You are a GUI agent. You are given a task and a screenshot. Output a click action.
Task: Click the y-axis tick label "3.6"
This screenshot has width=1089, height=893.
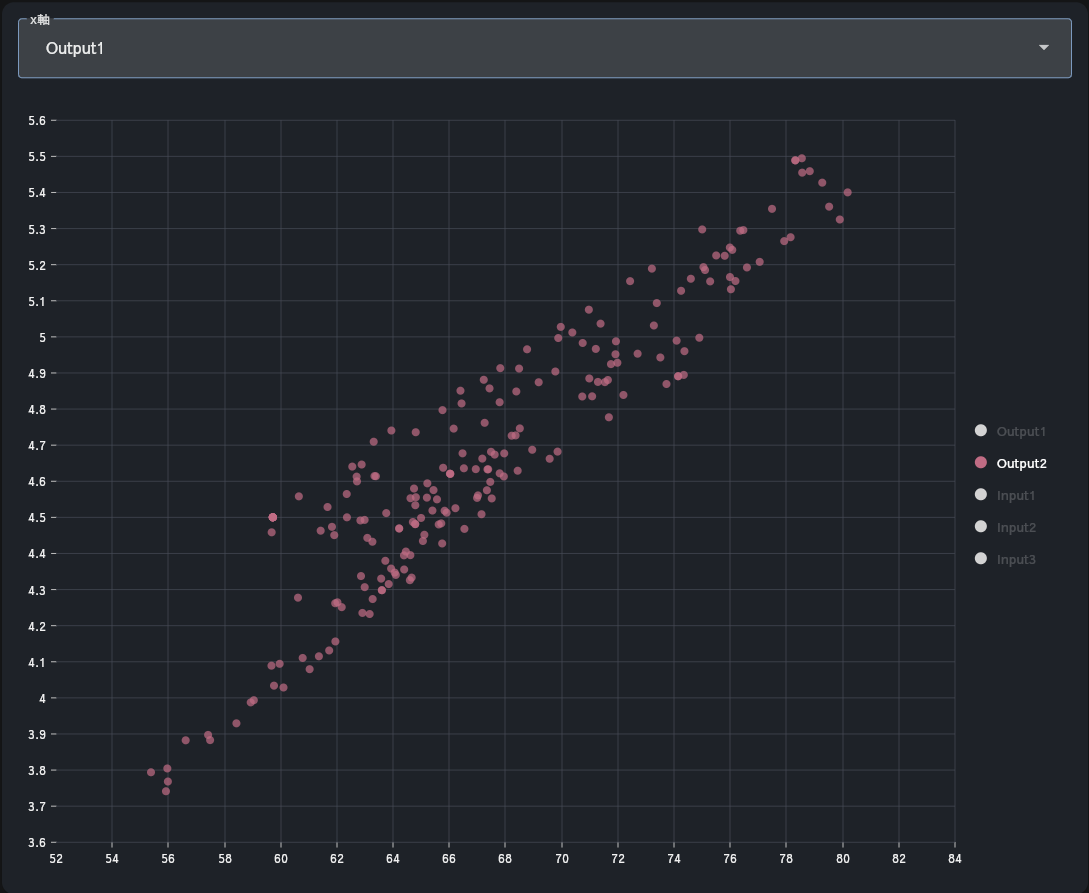pyautogui.click(x=38, y=843)
